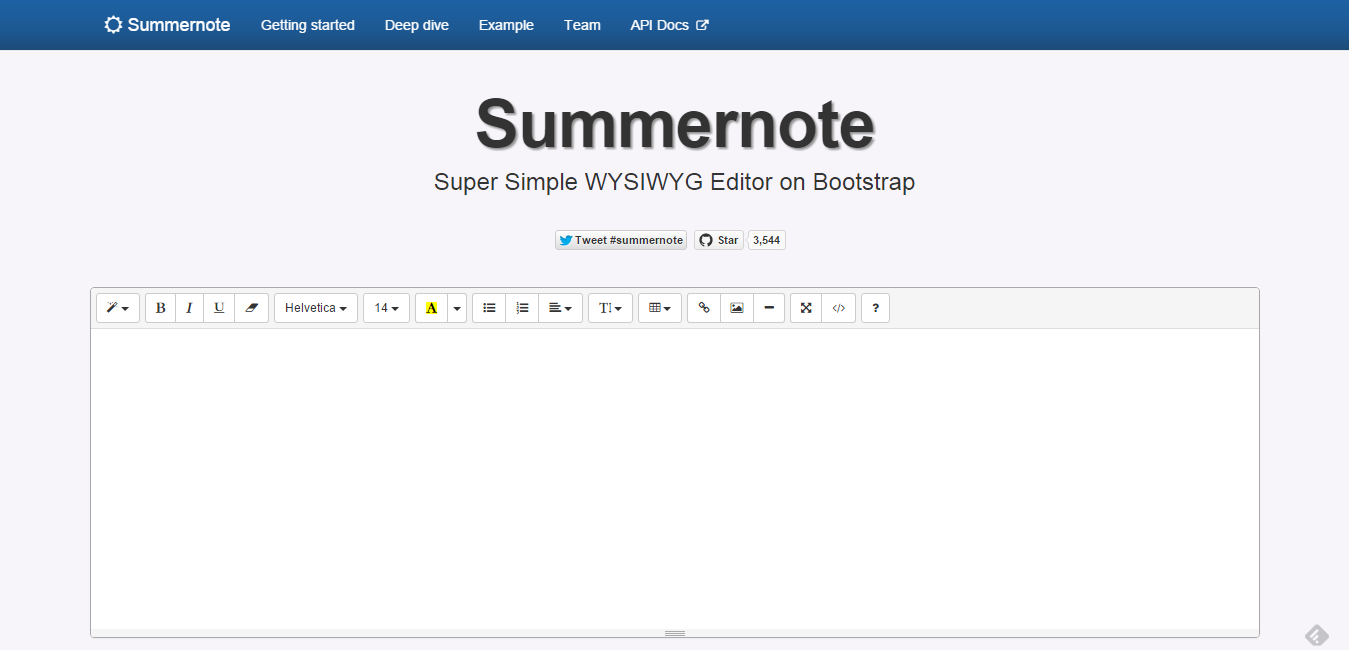Insert an ordered numbered list
Screen dimensions: 1349x650
pos(522,308)
